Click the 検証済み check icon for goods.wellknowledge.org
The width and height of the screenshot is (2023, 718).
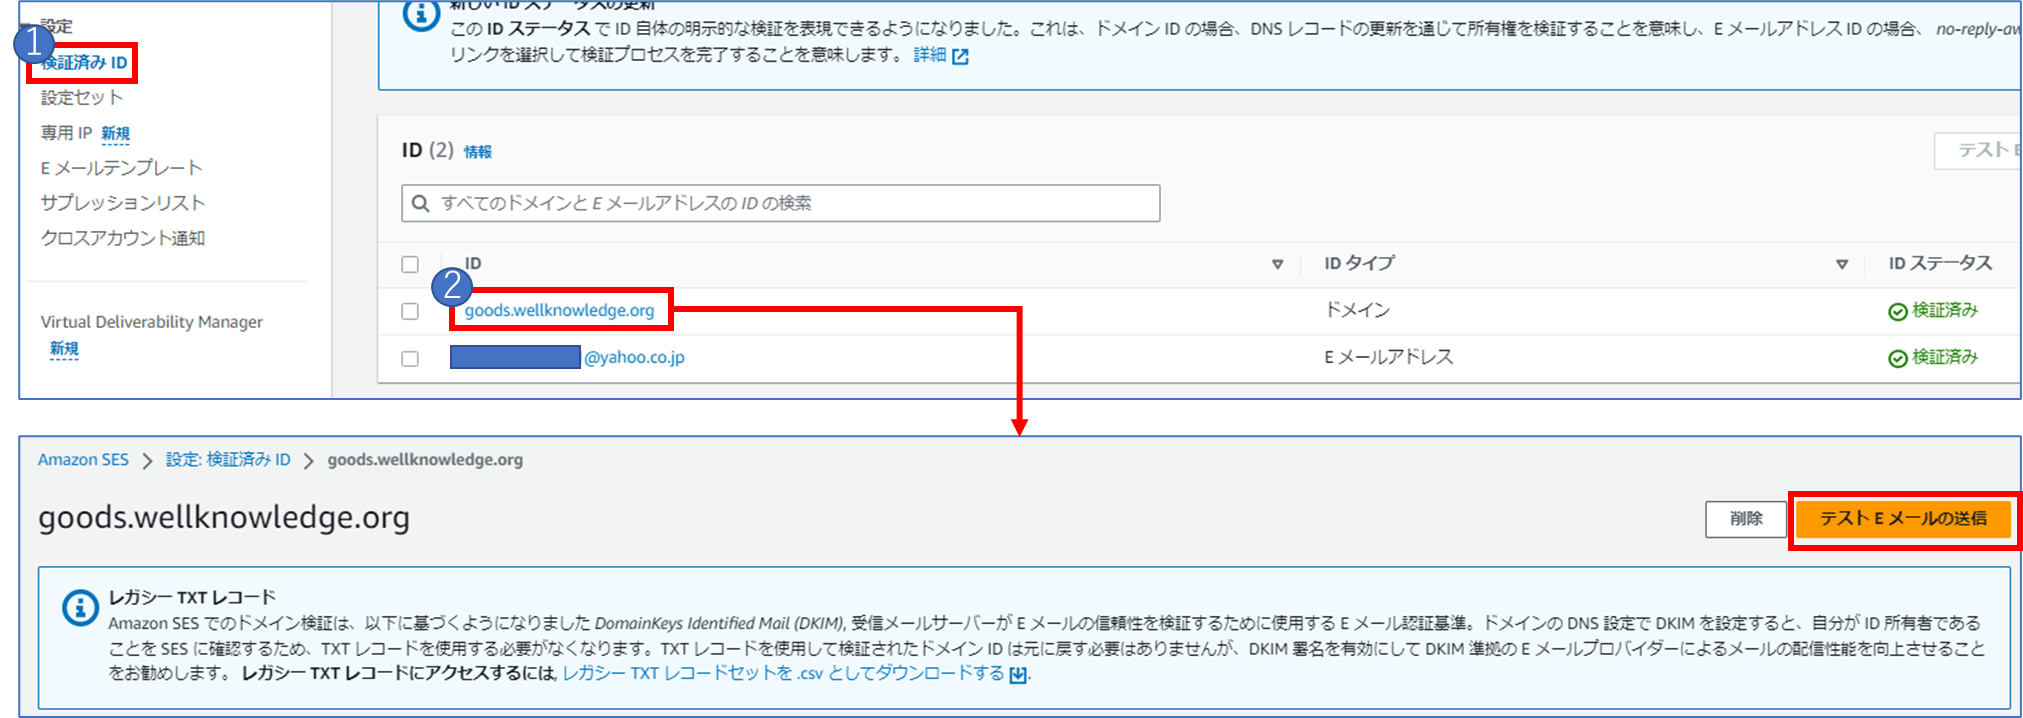tap(1897, 311)
